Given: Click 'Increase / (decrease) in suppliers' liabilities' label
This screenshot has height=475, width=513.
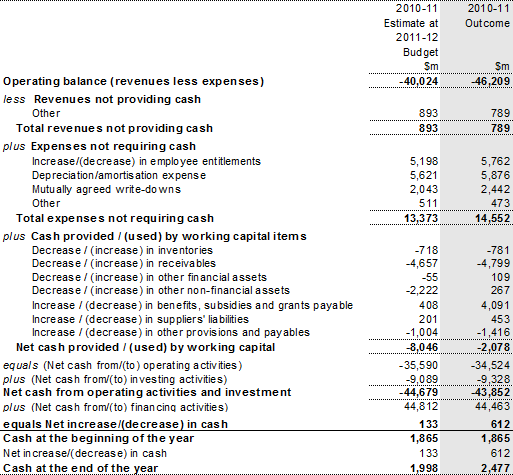Looking at the screenshot, I should click(x=140, y=319).
